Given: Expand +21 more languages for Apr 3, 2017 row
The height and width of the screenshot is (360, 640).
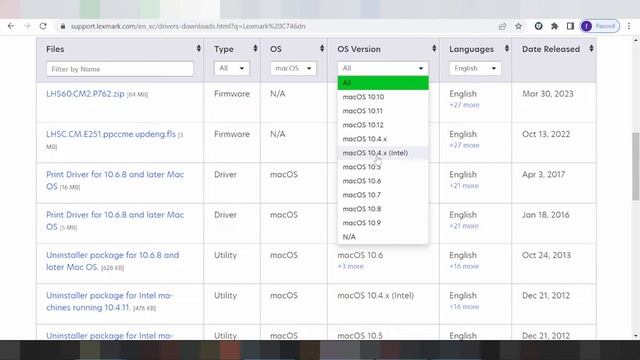Looking at the screenshot, I should point(464,186).
